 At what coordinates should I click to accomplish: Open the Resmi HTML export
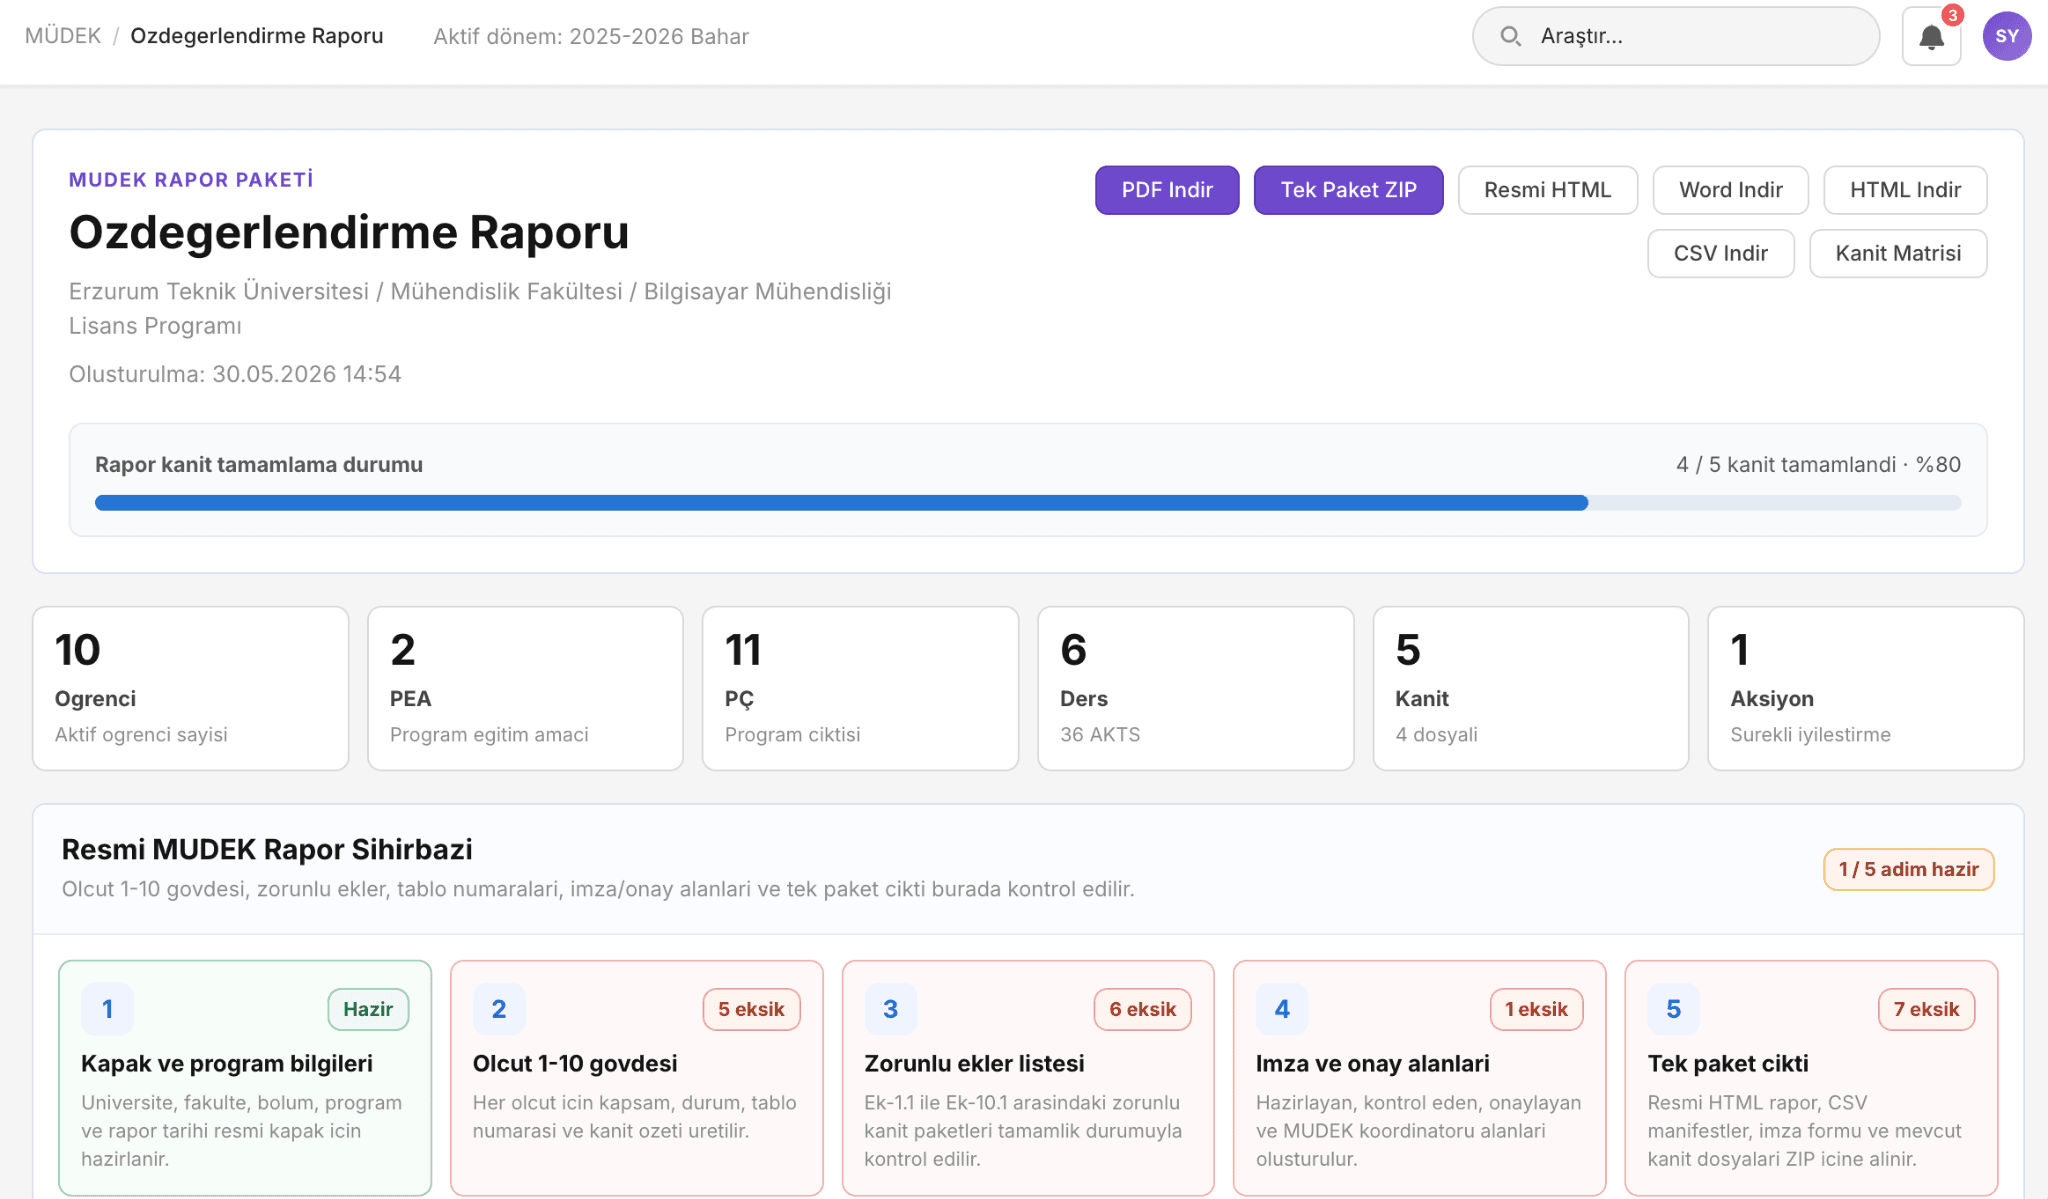(x=1547, y=190)
